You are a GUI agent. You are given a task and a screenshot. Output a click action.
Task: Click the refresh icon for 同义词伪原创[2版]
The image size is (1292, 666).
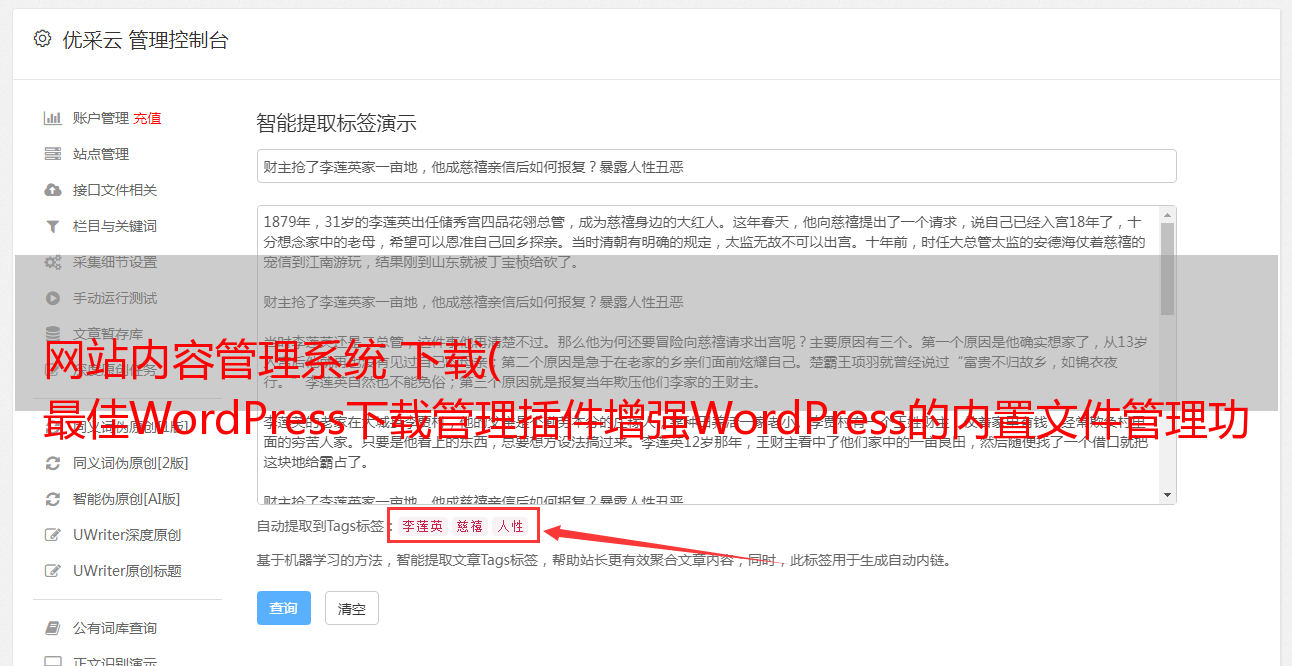53,463
